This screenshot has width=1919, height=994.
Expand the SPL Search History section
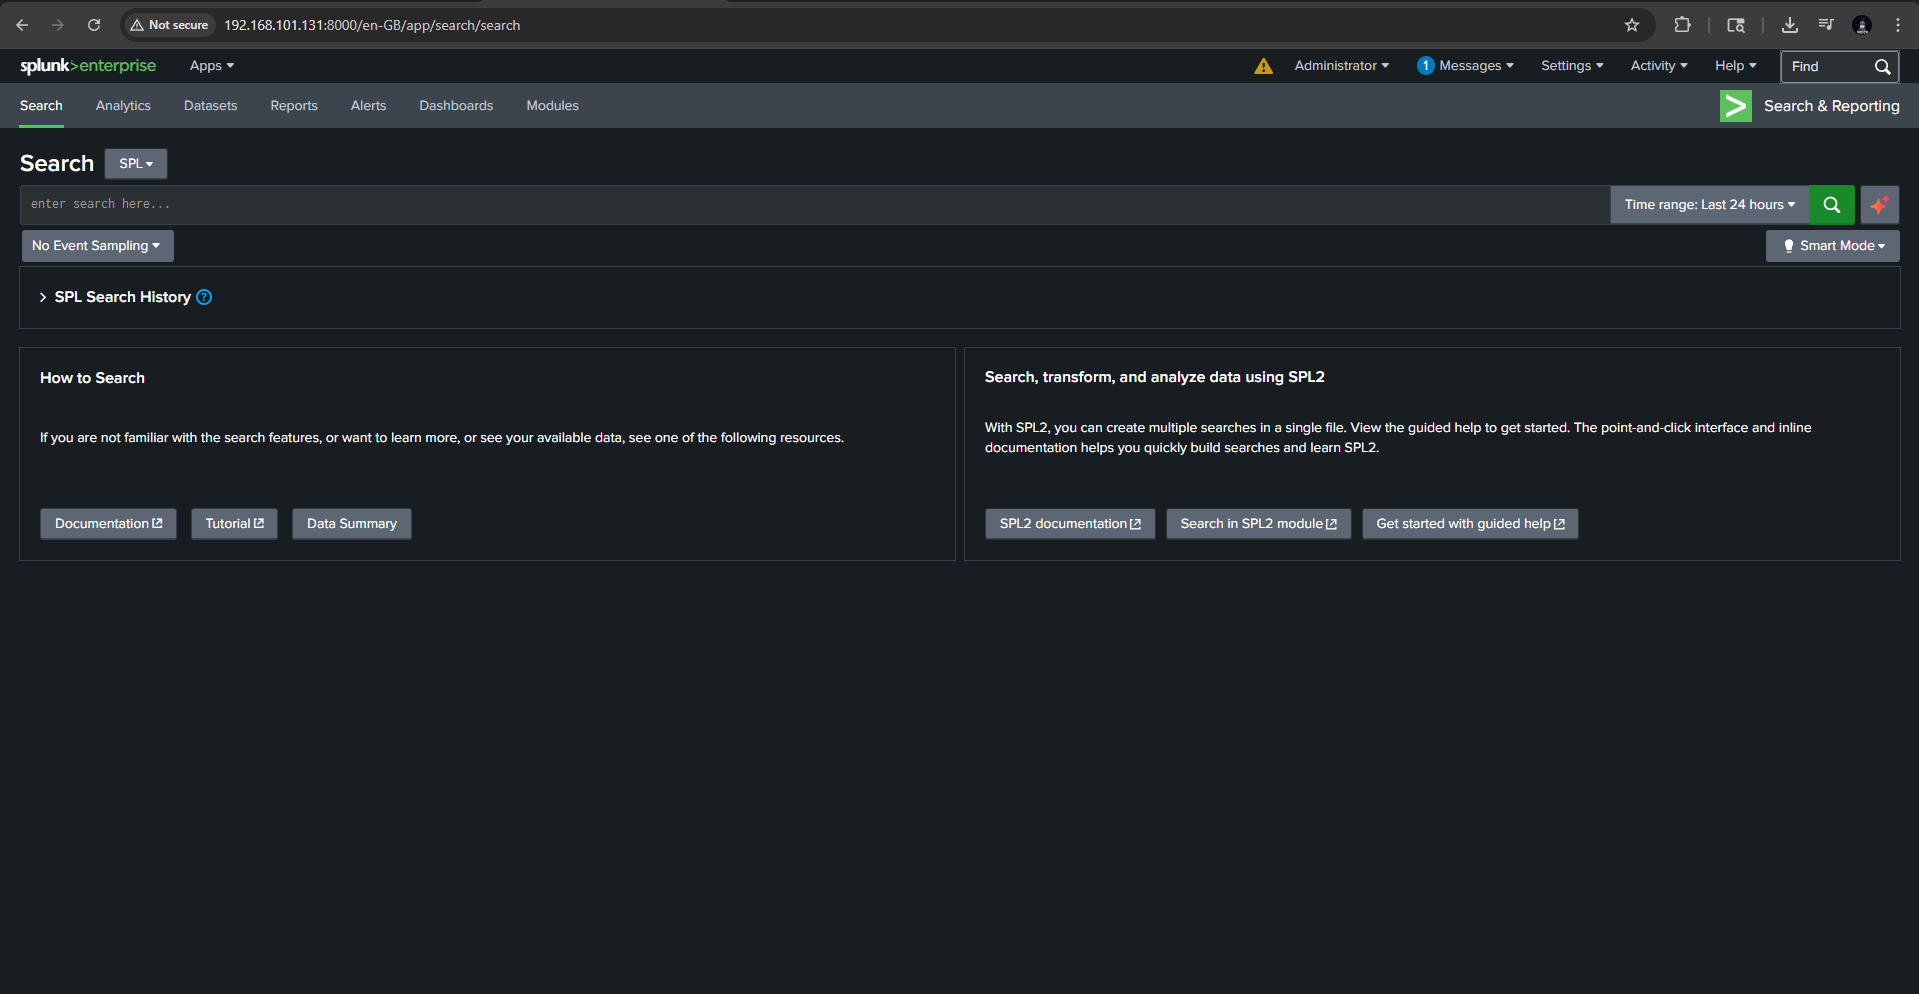(x=42, y=297)
